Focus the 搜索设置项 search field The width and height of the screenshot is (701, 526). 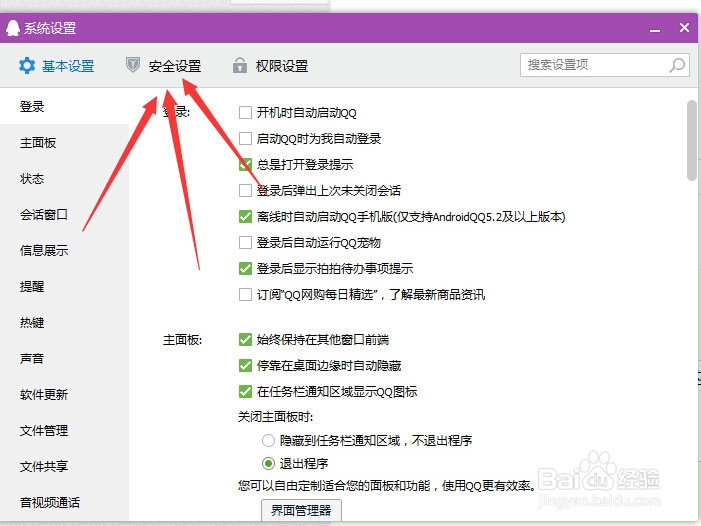click(x=604, y=65)
